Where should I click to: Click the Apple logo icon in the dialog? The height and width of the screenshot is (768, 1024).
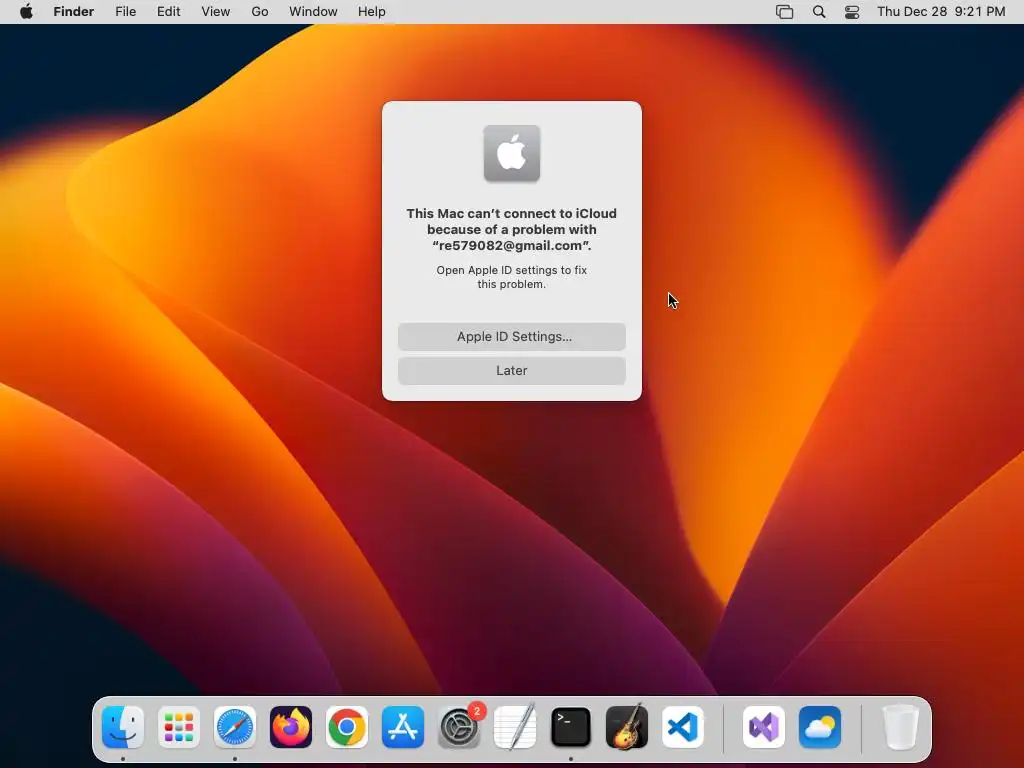click(512, 153)
